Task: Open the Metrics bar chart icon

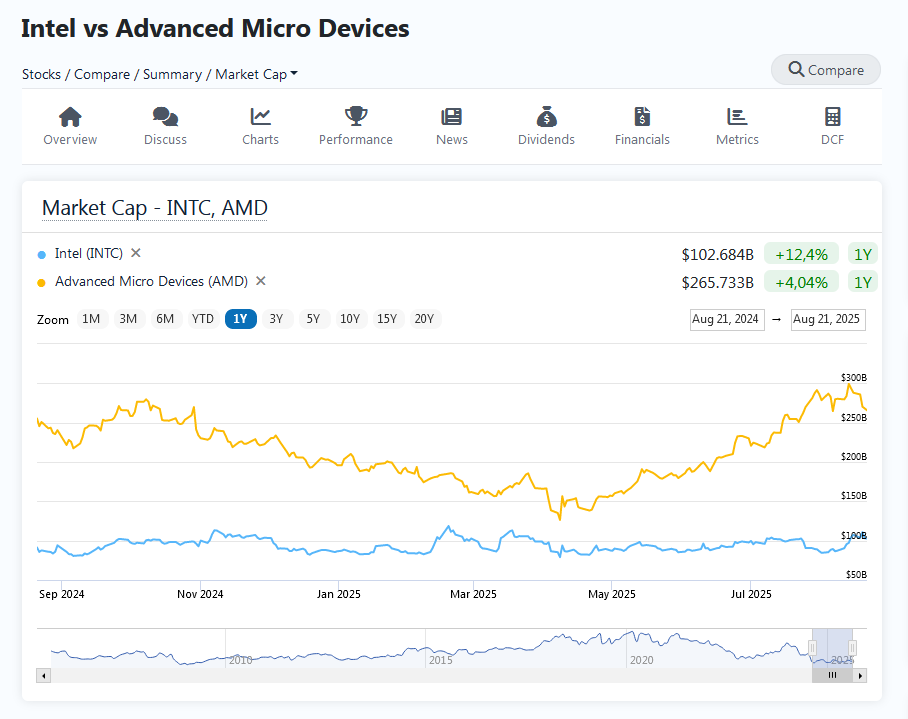Action: coord(737,116)
